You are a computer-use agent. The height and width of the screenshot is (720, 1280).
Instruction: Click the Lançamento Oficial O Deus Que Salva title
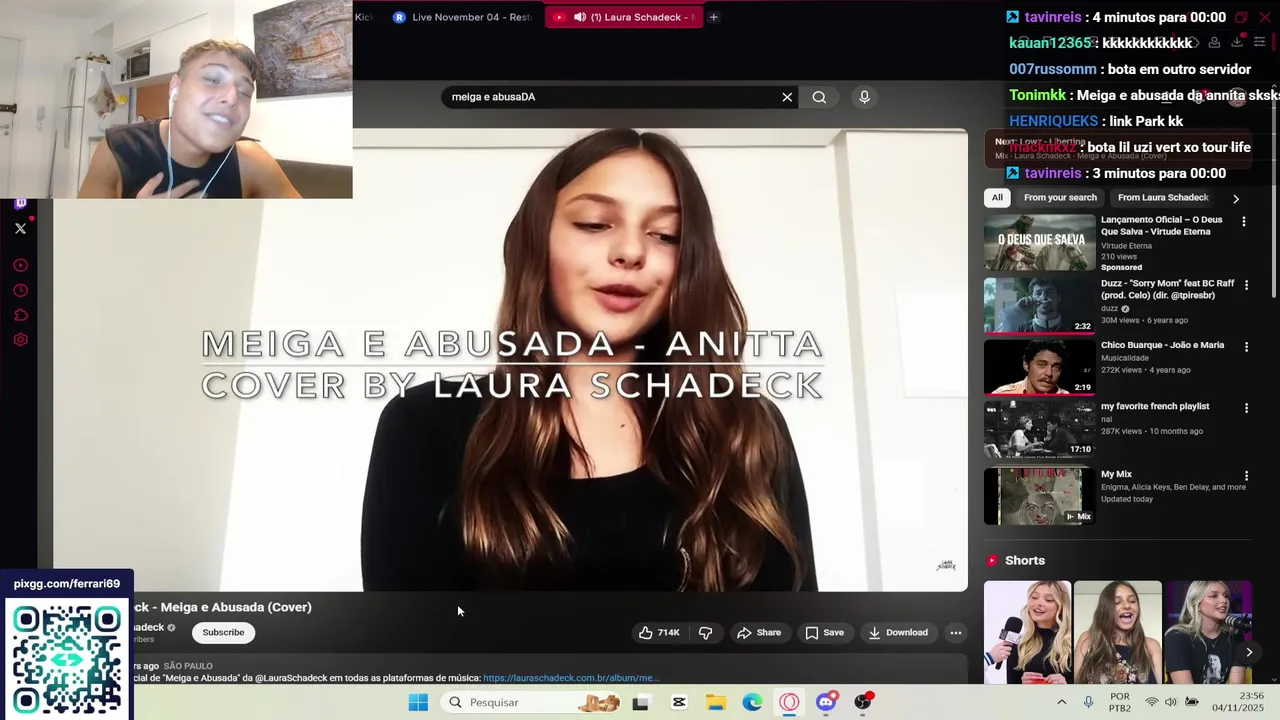click(1162, 225)
